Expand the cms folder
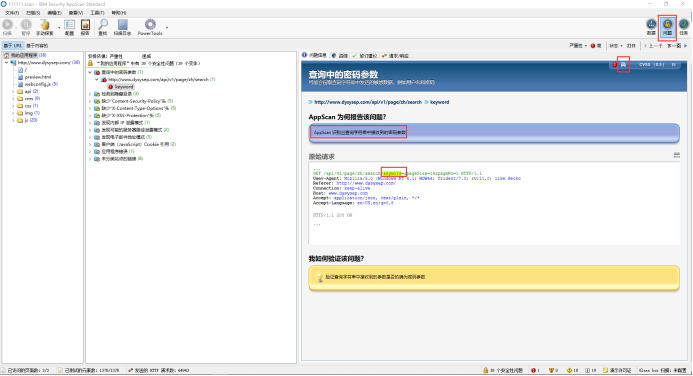Image resolution: width=693 pixels, height=376 pixels. (13, 99)
